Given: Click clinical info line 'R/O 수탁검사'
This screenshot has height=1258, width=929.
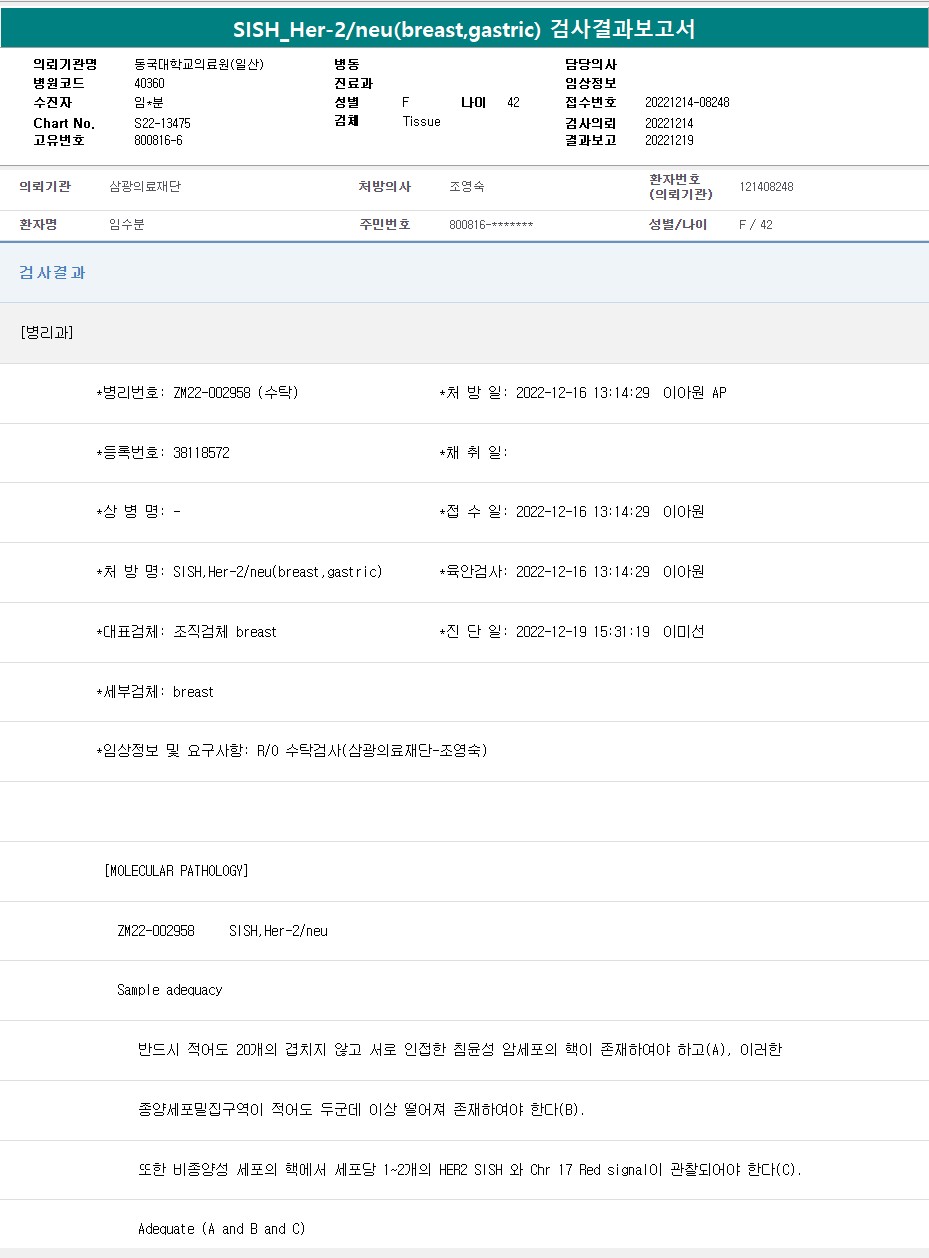Looking at the screenshot, I should pyautogui.click(x=291, y=751).
